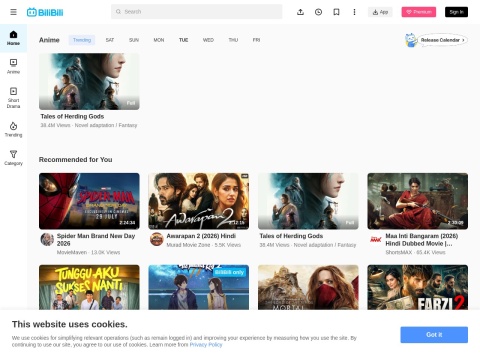Click title 'Spider Man Brand New Day 2026'
The image size is (480, 360).
(96, 240)
